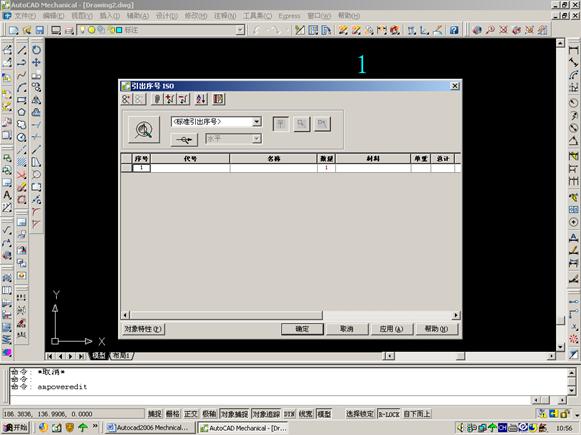
Task: Select the Spline curve tool
Action: tap(21, 75)
